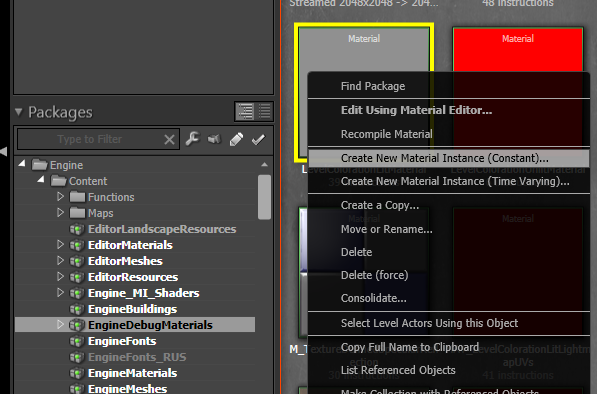Choose List Referenced Objects
This screenshot has width=597, height=394.
pyautogui.click(x=449, y=370)
